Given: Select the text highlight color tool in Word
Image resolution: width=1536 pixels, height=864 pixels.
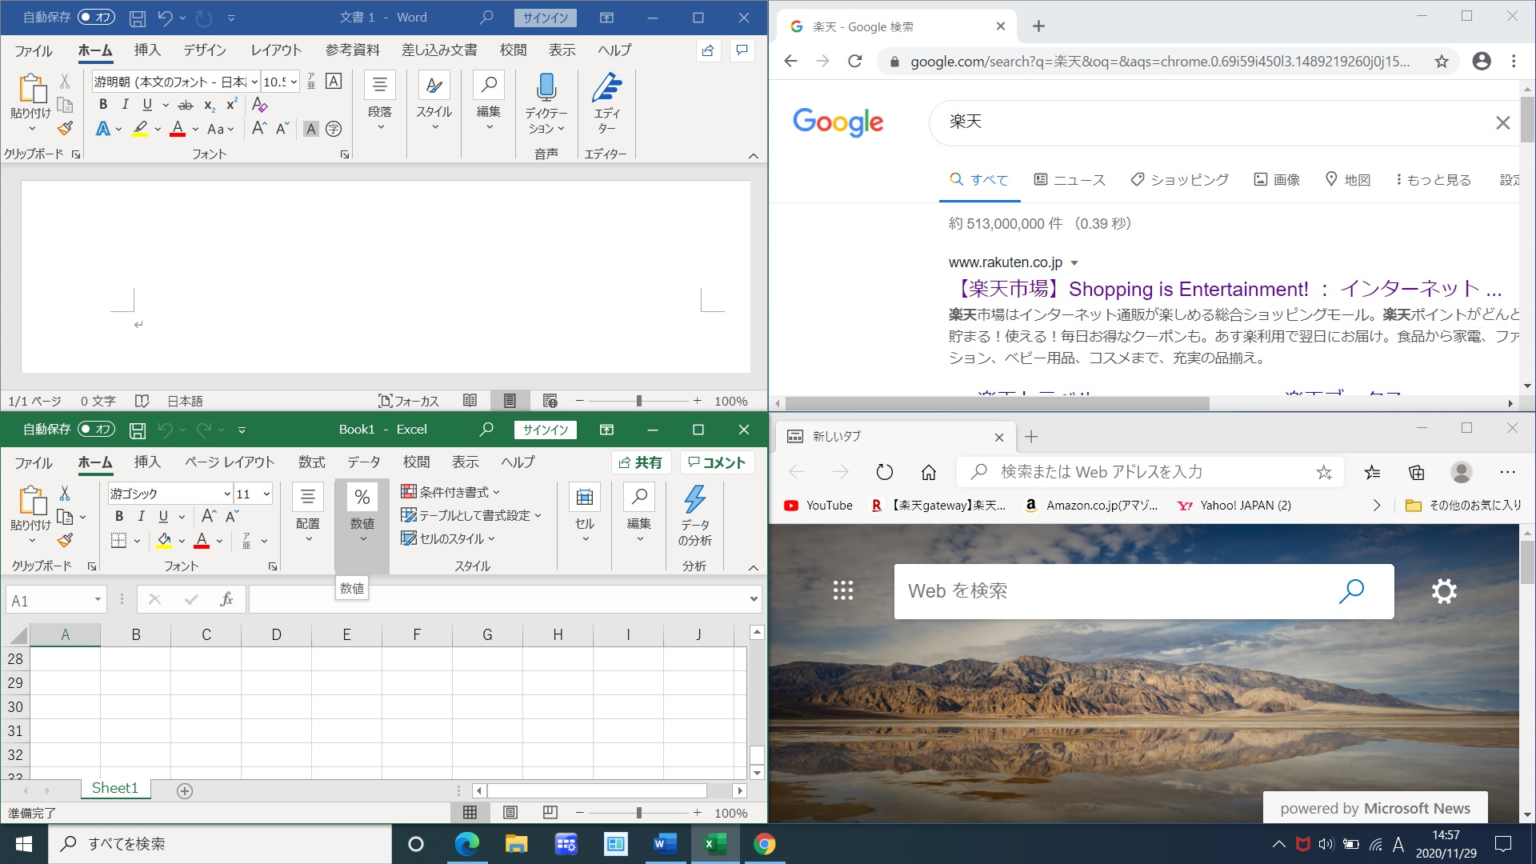Looking at the screenshot, I should click(x=140, y=129).
